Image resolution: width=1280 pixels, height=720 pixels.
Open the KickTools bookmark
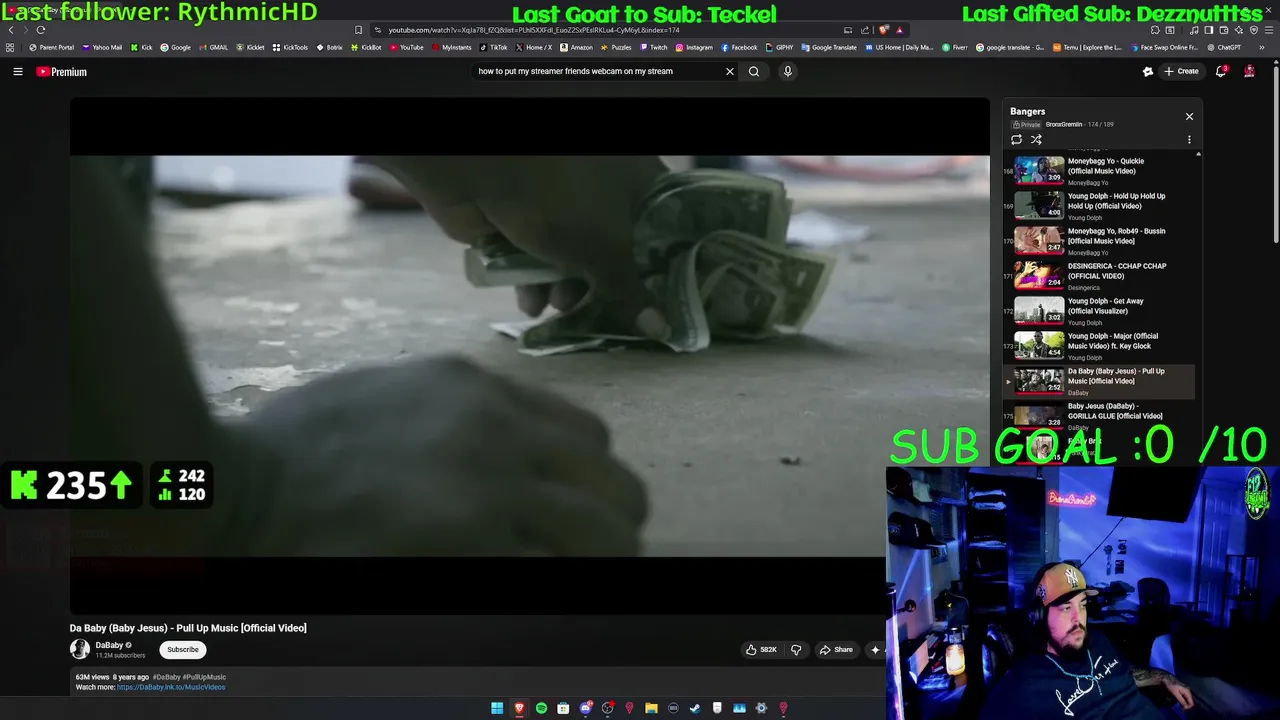(290, 47)
